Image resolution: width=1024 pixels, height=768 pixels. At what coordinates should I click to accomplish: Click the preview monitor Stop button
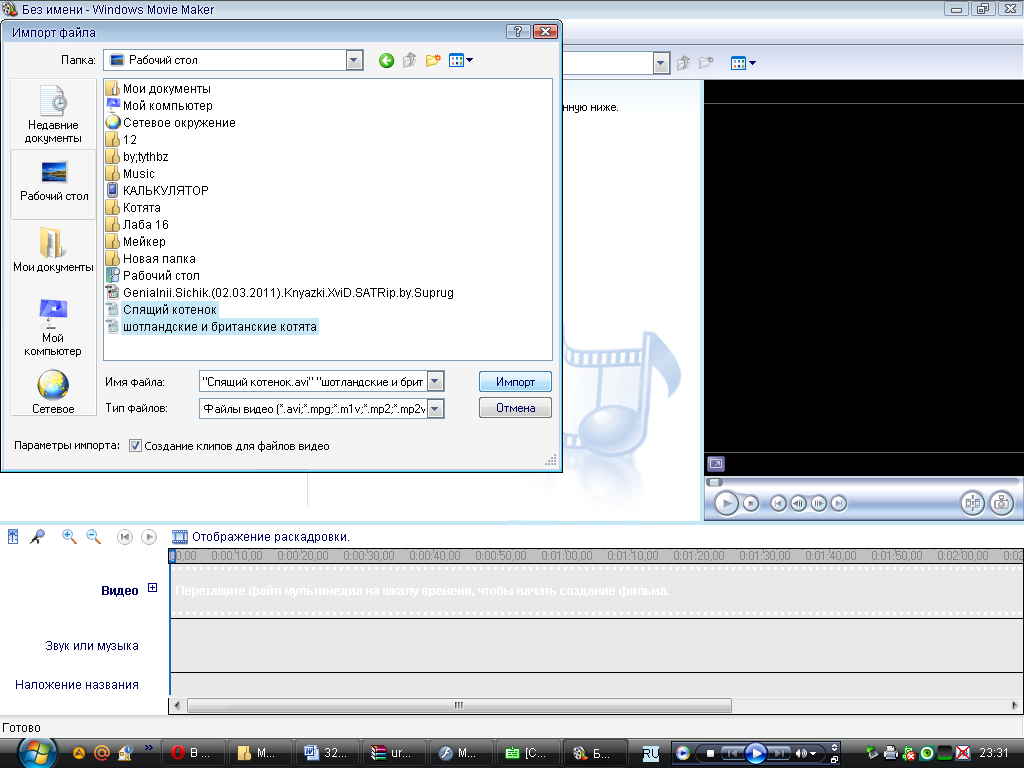pyautogui.click(x=751, y=504)
